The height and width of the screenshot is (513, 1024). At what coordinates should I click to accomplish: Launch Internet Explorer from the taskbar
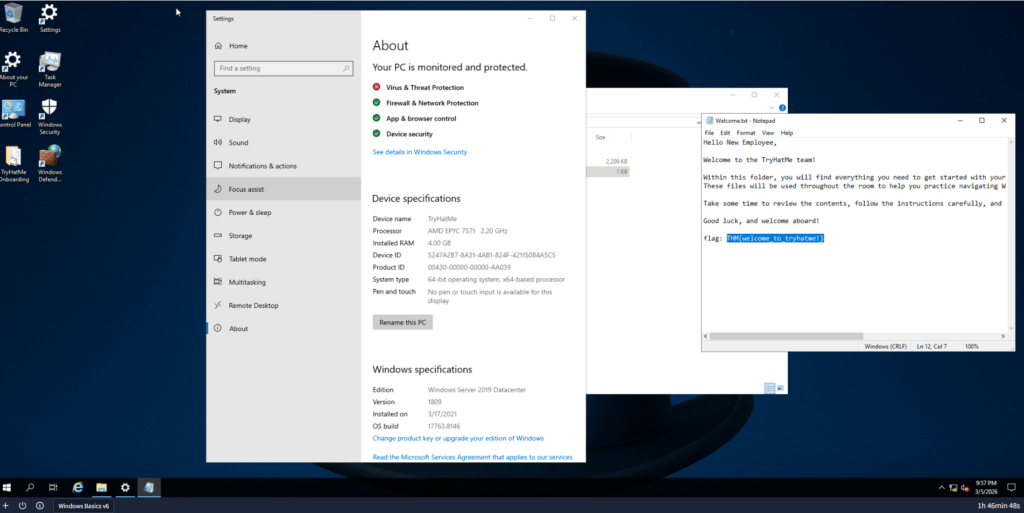(78, 487)
